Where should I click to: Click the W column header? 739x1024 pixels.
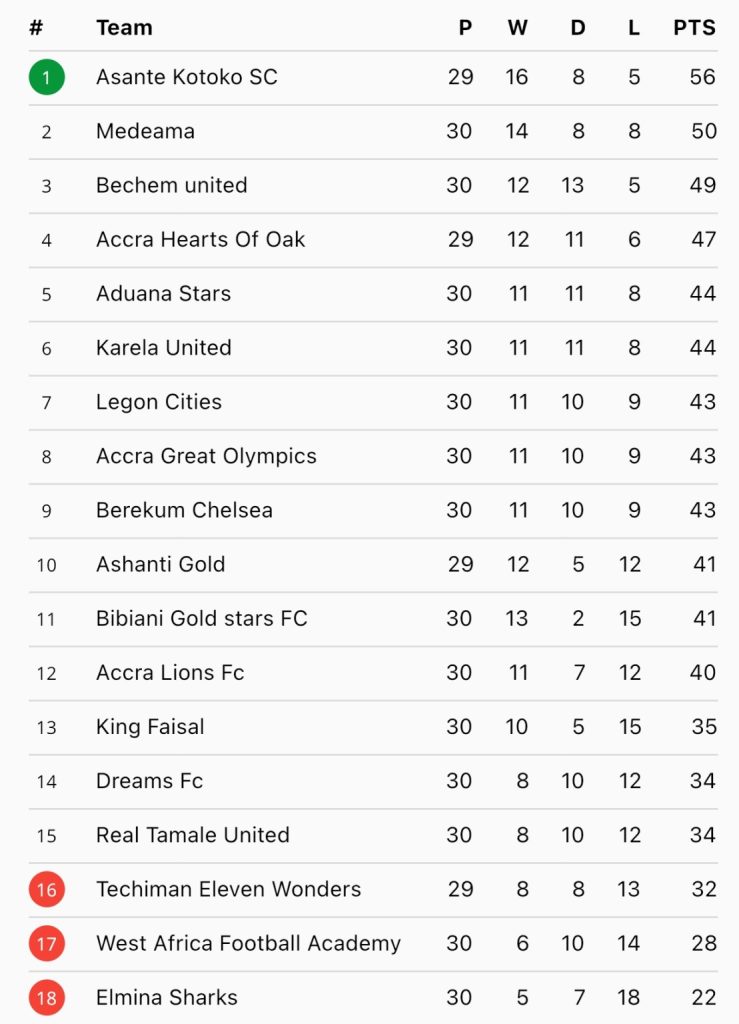[x=518, y=27]
